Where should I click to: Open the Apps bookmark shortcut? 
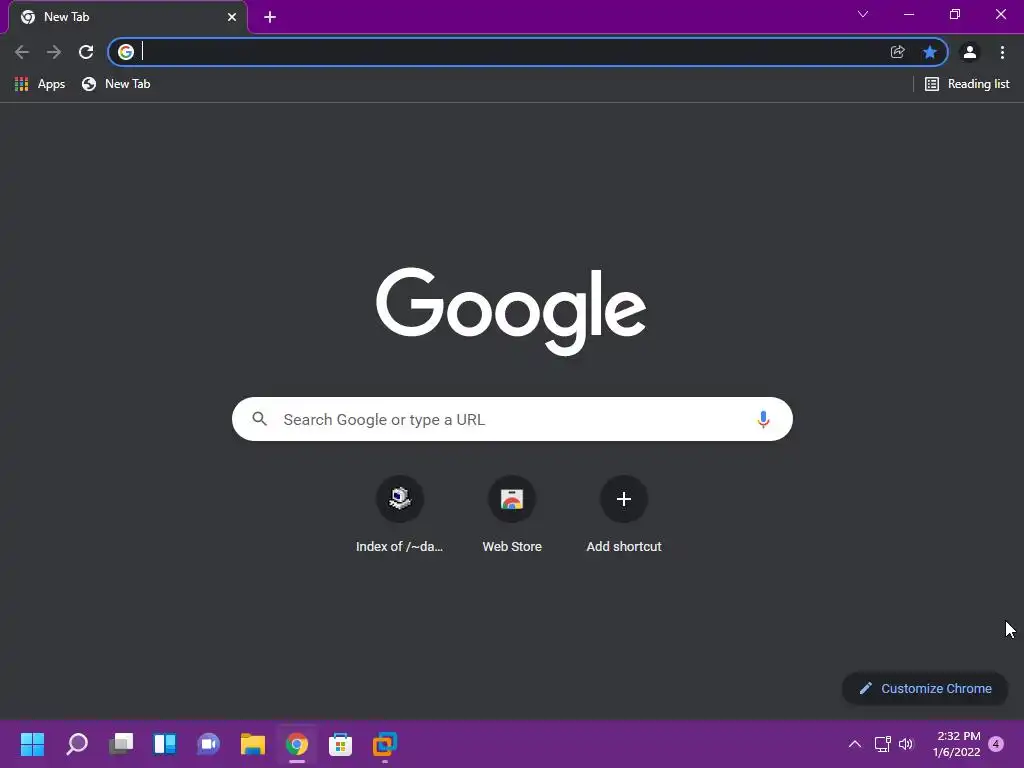[x=40, y=84]
